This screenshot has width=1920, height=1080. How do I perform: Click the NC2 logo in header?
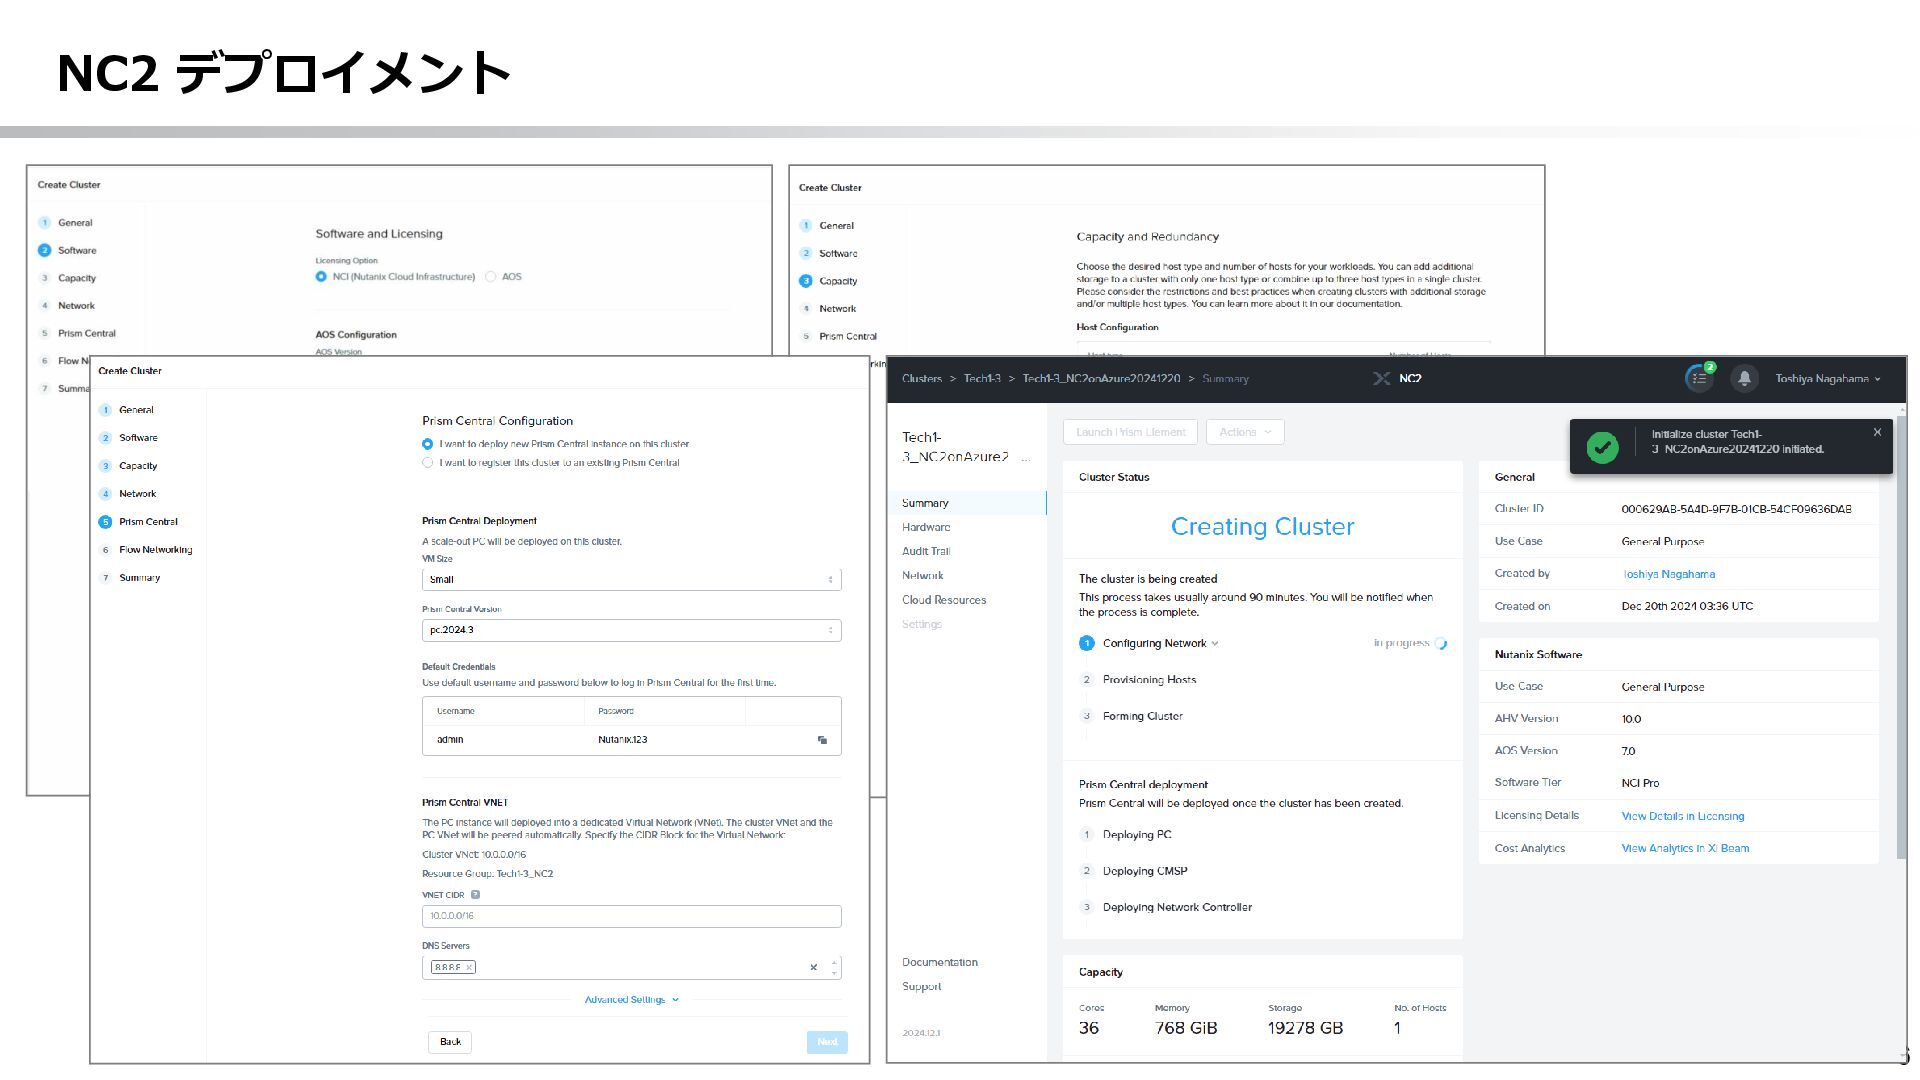pyautogui.click(x=1398, y=378)
